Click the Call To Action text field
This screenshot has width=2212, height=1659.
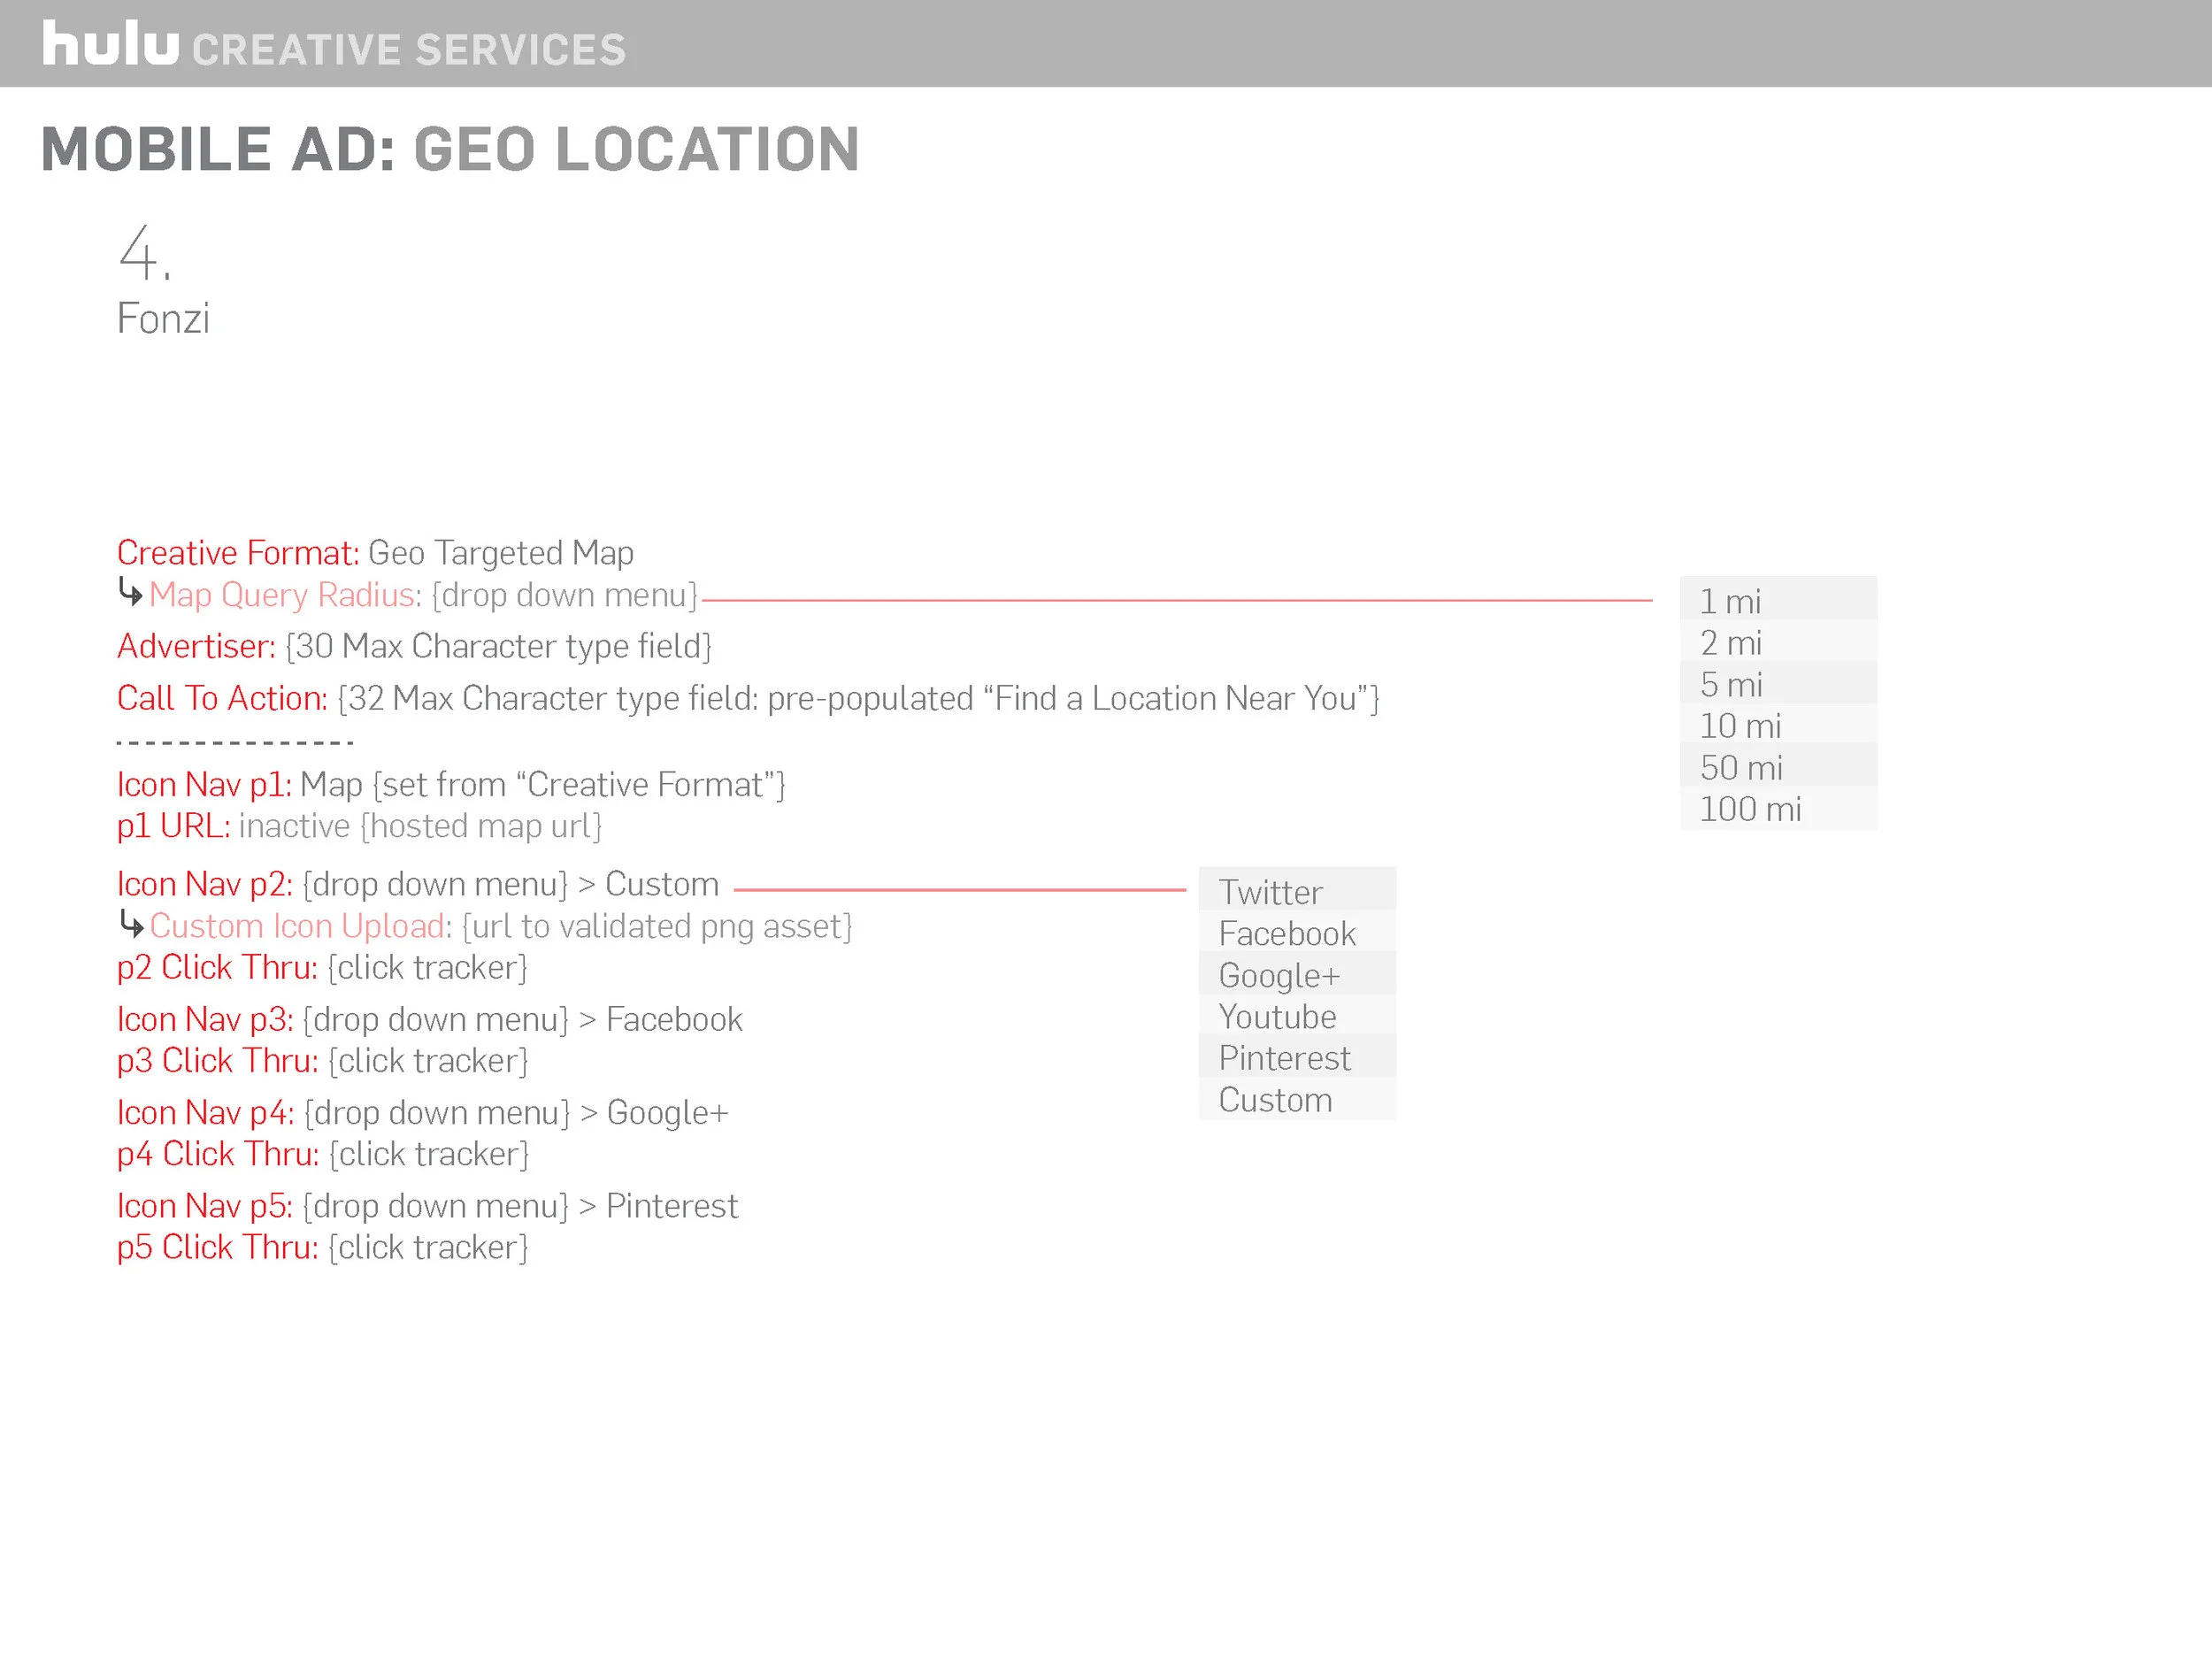[x=858, y=698]
